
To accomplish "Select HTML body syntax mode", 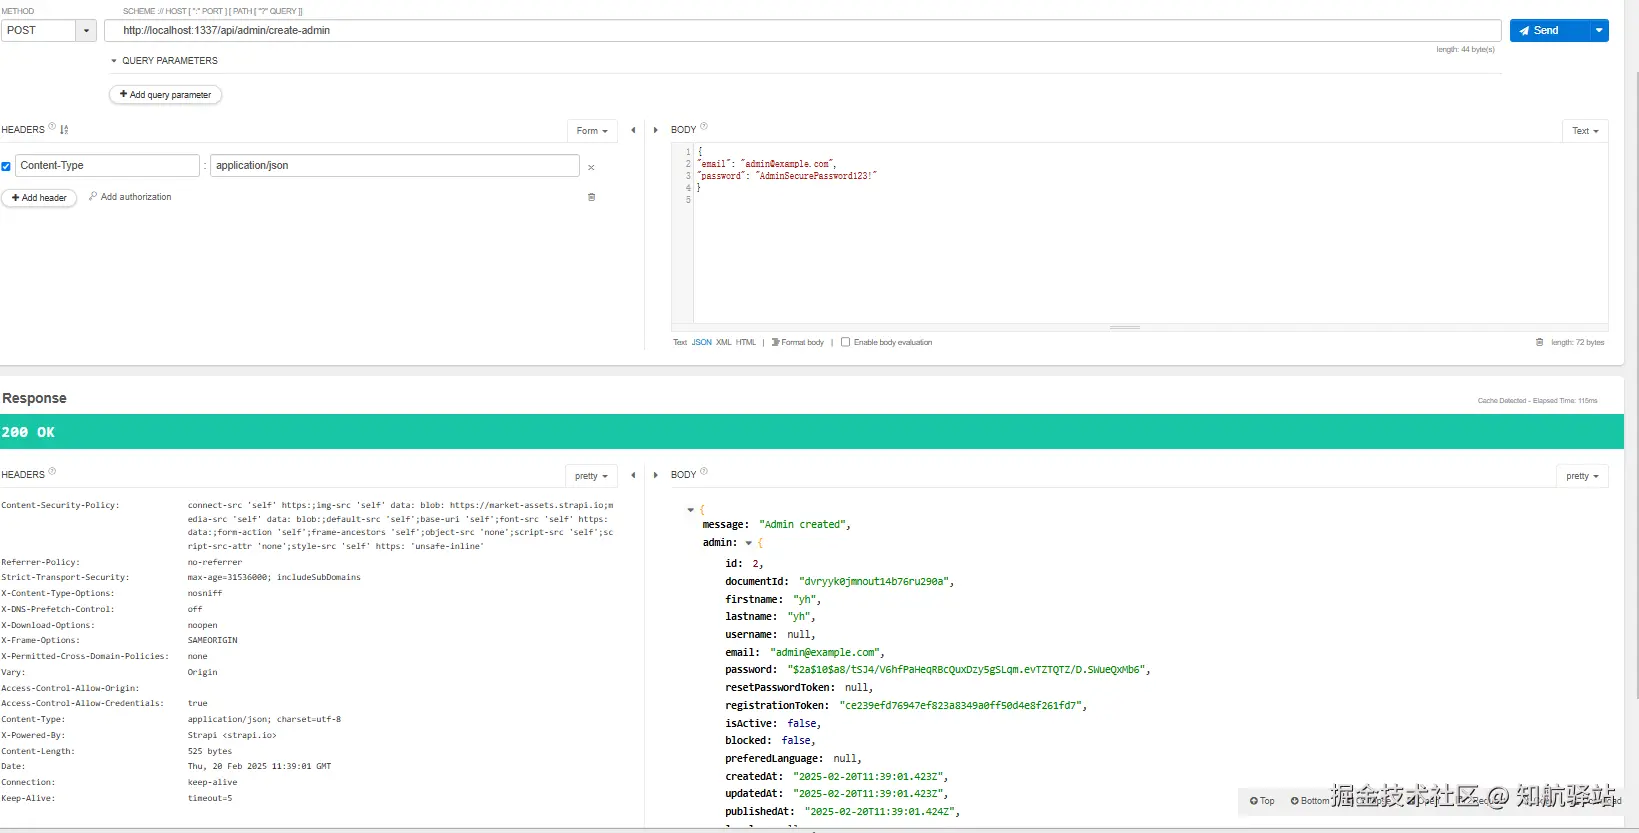I will 746,342.
